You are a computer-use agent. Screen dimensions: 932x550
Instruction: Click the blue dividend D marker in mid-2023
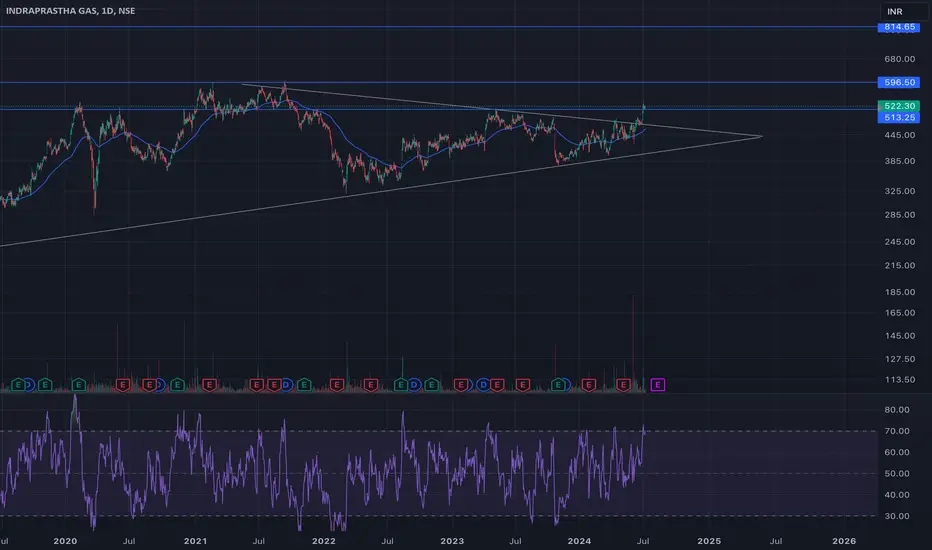click(483, 385)
